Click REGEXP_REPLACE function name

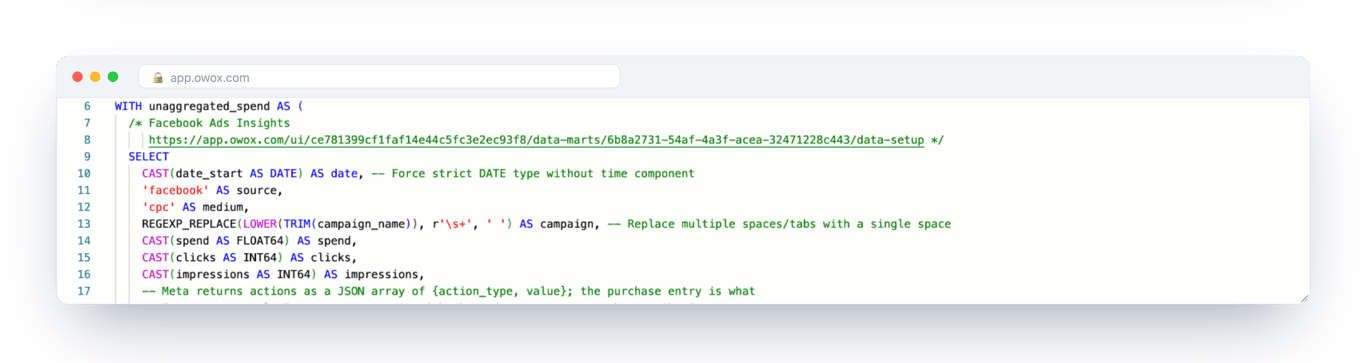coord(189,224)
